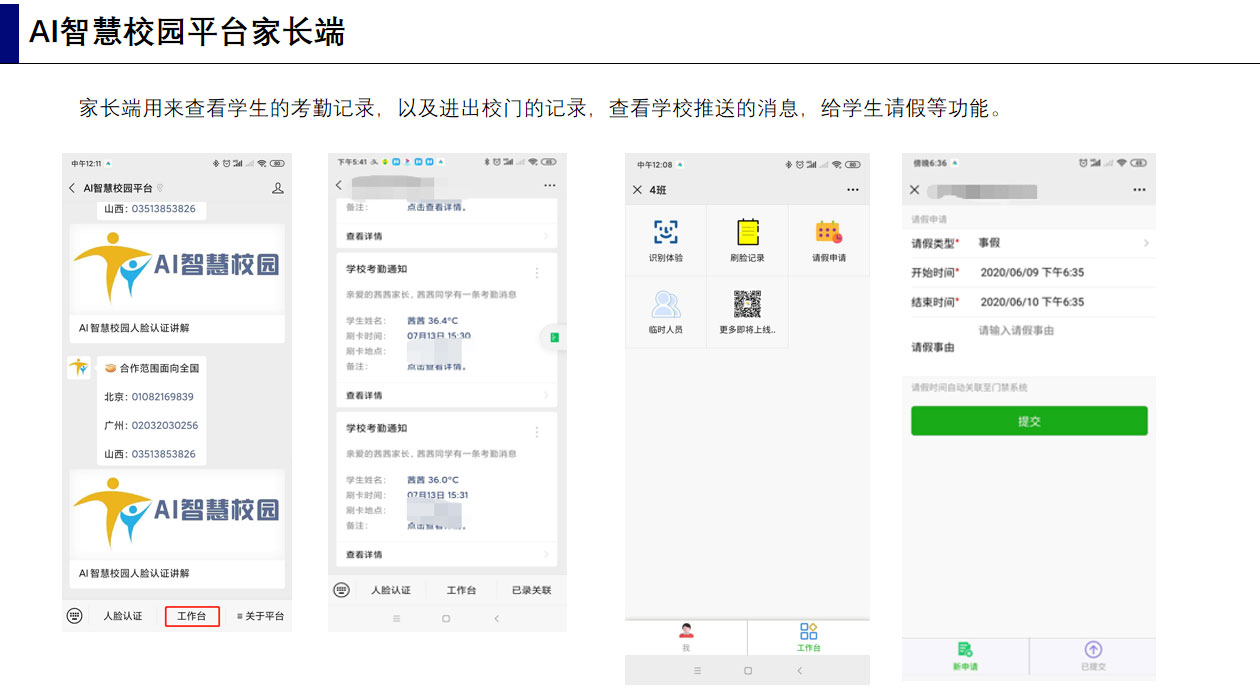Select the 开始时间 date field
The width and height of the screenshot is (1260, 700).
click(1031, 273)
